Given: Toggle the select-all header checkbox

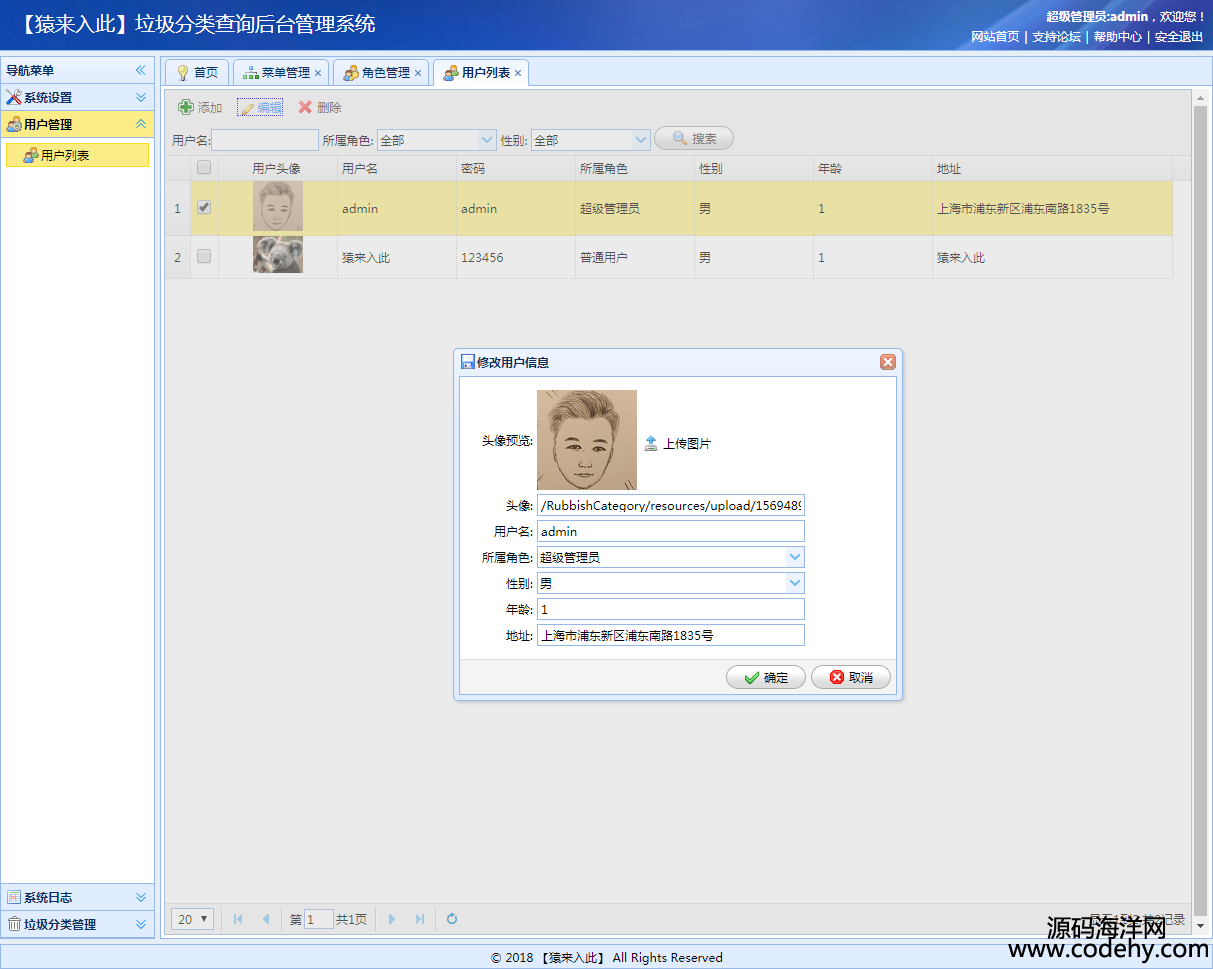Looking at the screenshot, I should (204, 168).
